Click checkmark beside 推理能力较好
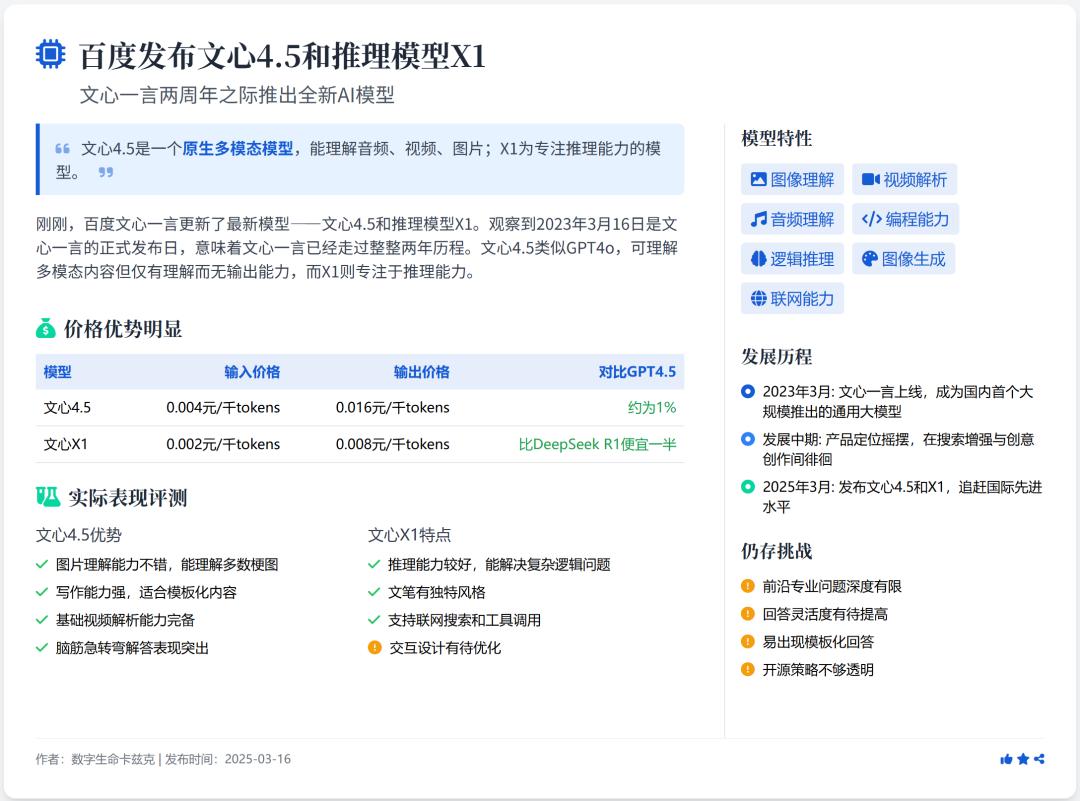1080x801 pixels. coord(374,565)
